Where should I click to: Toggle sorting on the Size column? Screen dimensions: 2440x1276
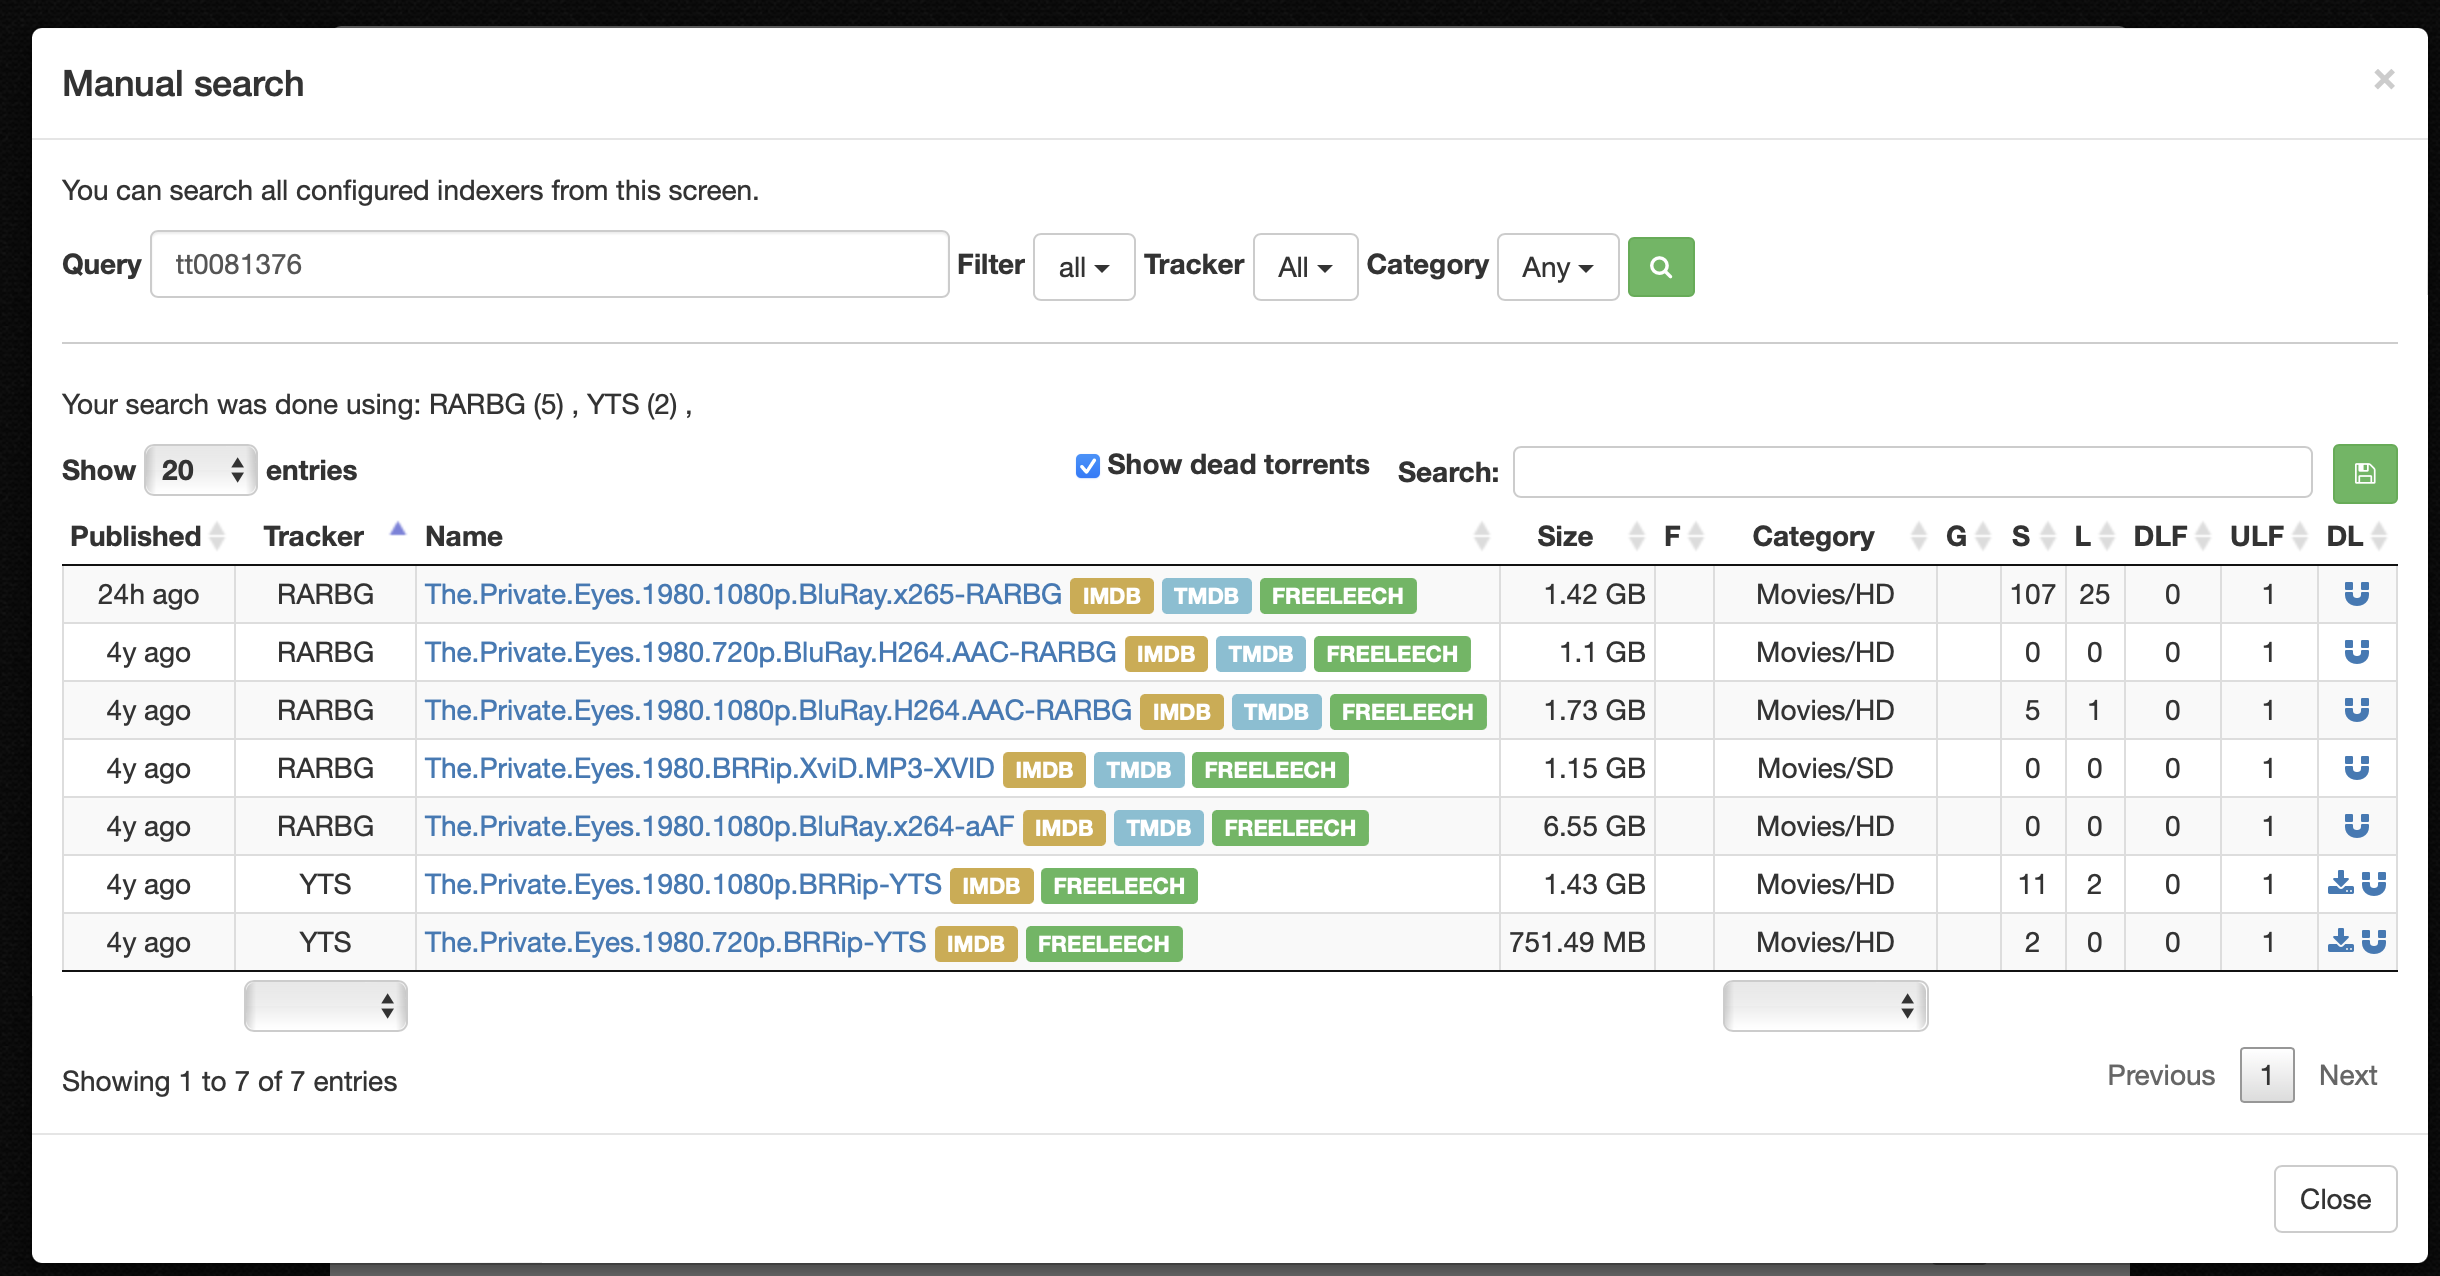tap(1564, 536)
